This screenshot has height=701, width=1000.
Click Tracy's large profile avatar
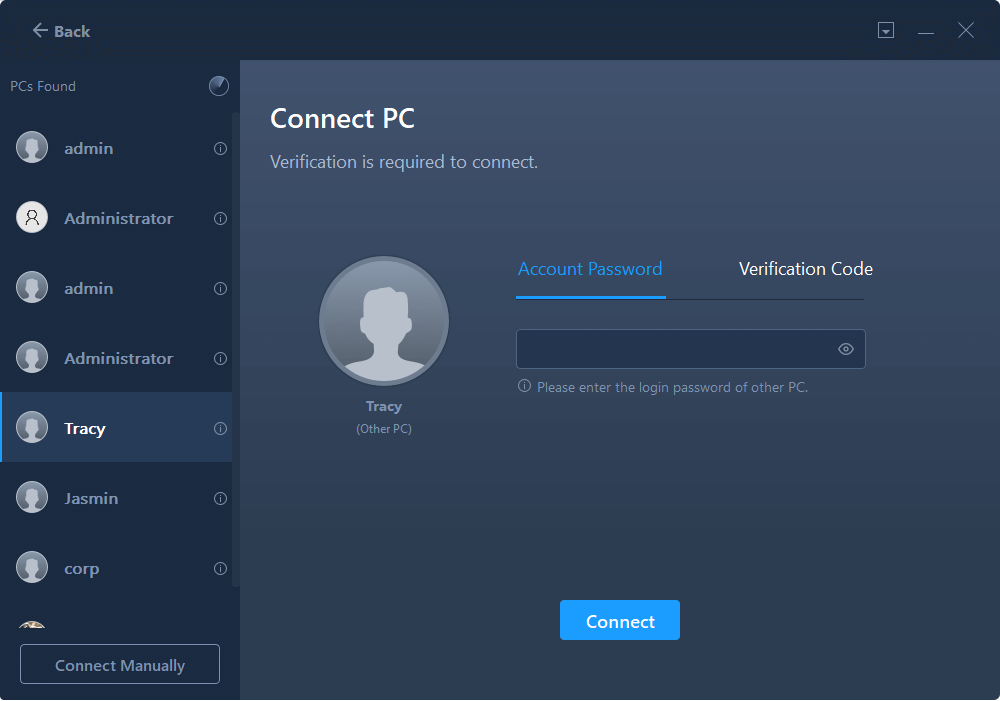pyautogui.click(x=384, y=321)
